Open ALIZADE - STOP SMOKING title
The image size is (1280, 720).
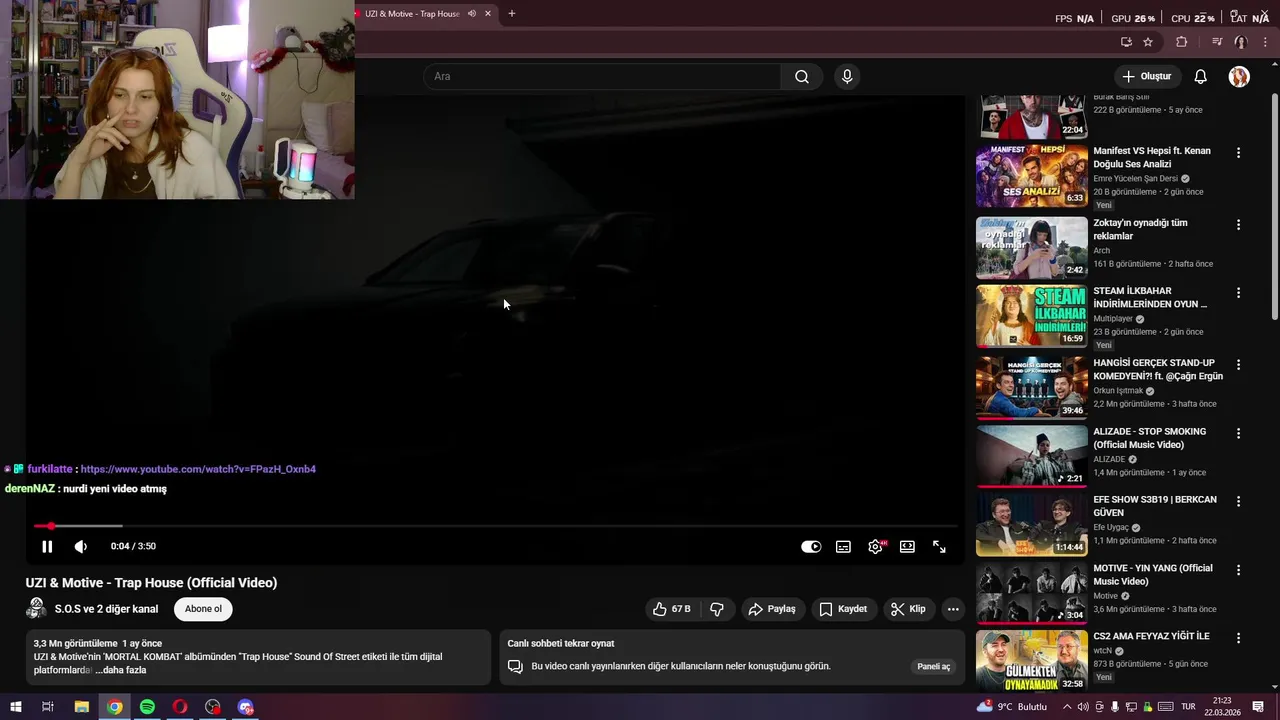[1149, 438]
